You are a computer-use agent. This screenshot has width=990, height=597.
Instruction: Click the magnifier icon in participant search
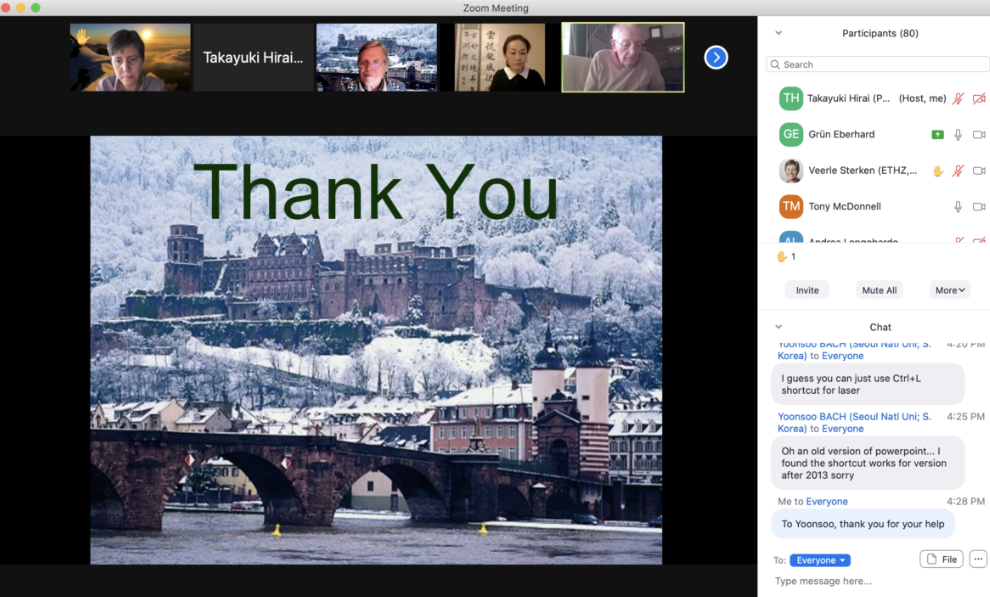[775, 64]
